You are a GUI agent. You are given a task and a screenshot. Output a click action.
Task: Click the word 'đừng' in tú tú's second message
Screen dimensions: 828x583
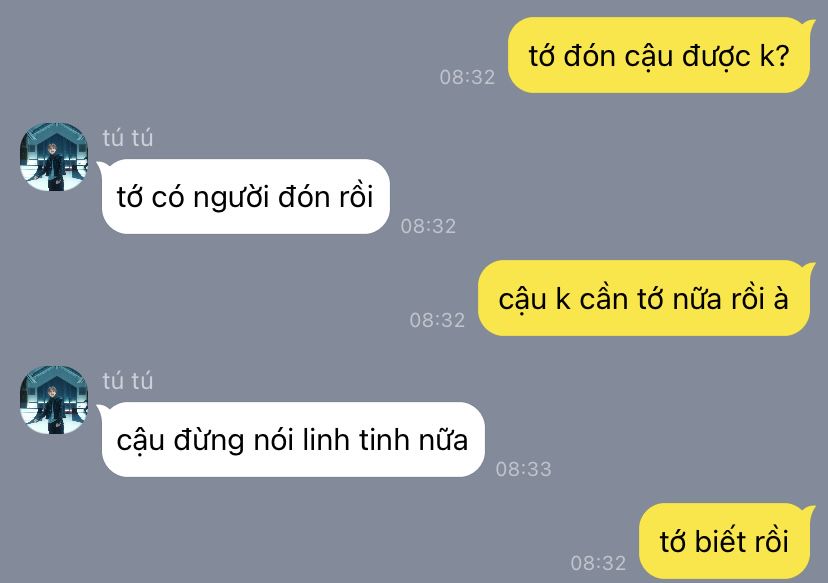[209, 440]
